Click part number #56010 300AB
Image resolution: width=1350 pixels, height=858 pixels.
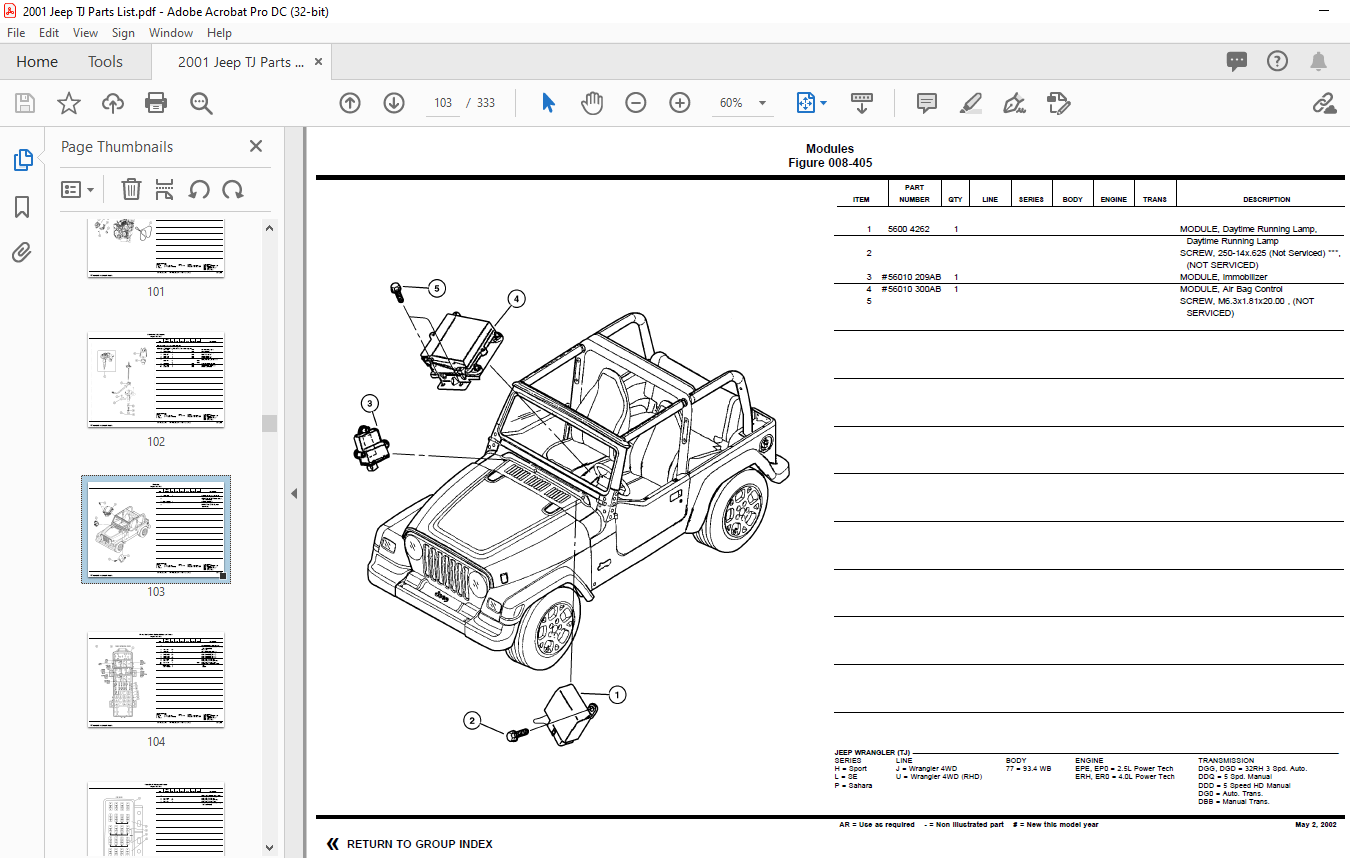tap(911, 289)
